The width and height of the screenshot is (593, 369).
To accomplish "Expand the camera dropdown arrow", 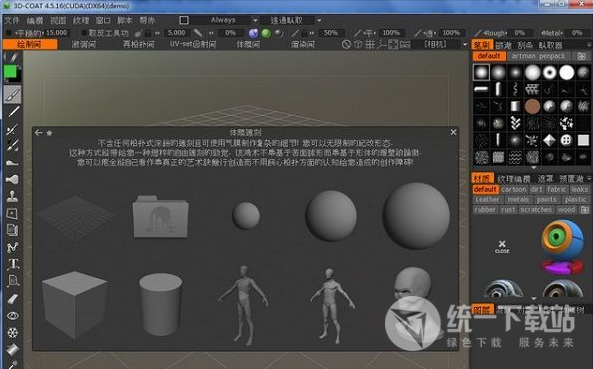I will [x=465, y=45].
